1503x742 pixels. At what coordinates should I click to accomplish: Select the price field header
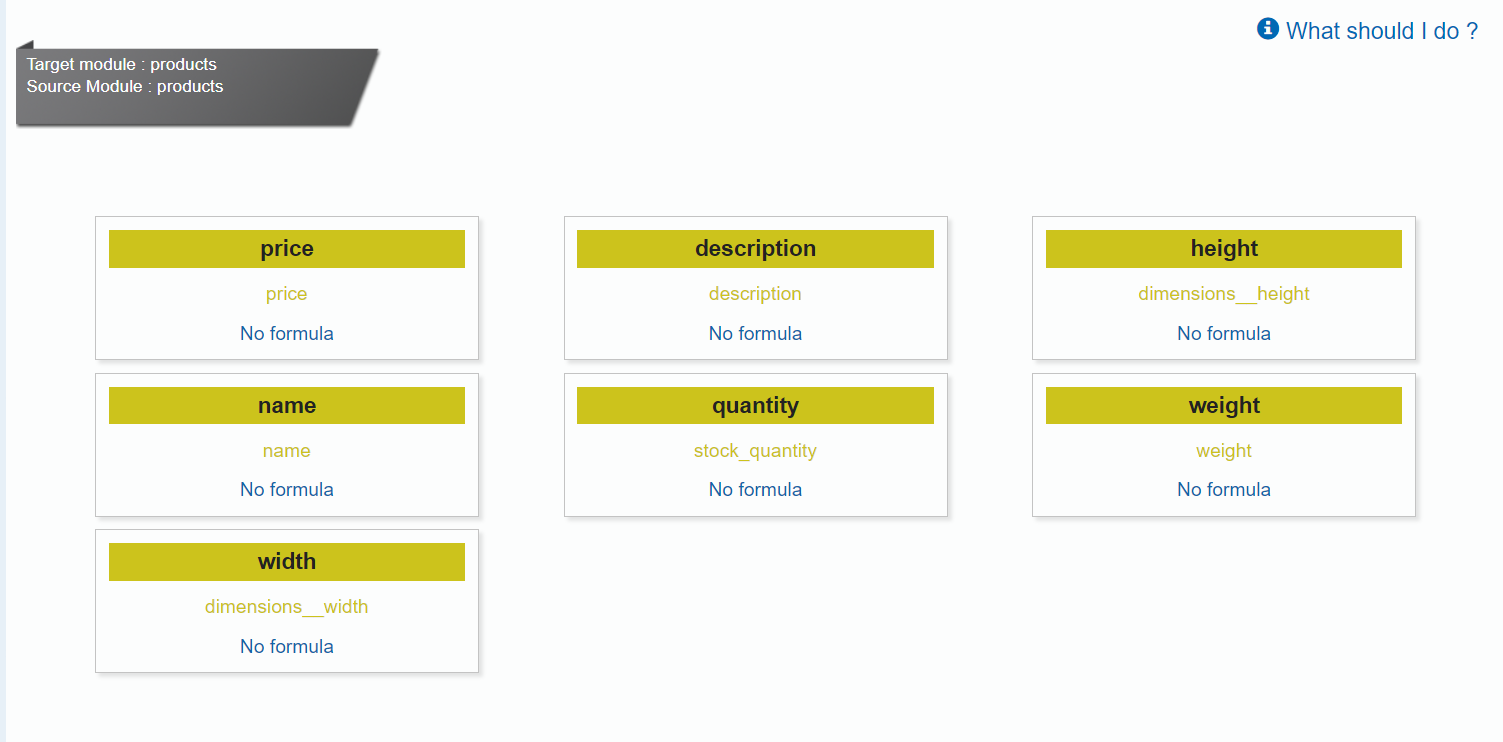[286, 248]
